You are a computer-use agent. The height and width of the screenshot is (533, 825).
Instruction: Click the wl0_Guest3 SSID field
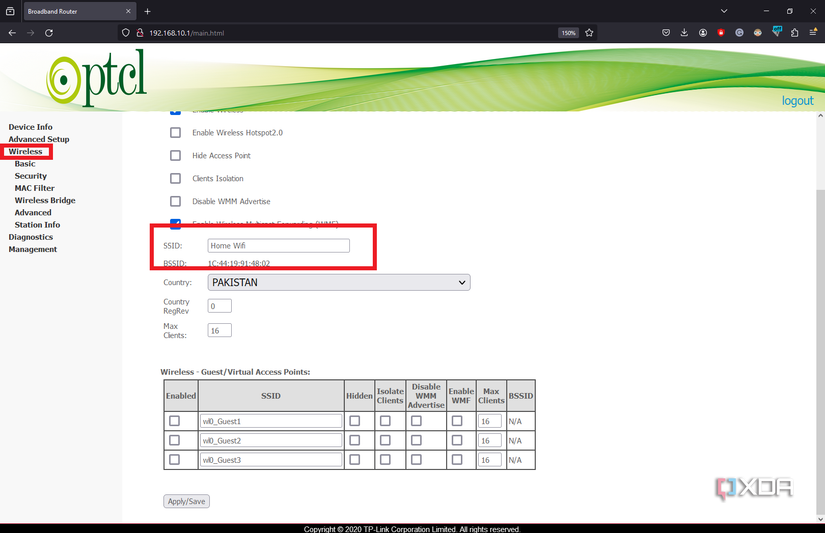click(x=271, y=459)
